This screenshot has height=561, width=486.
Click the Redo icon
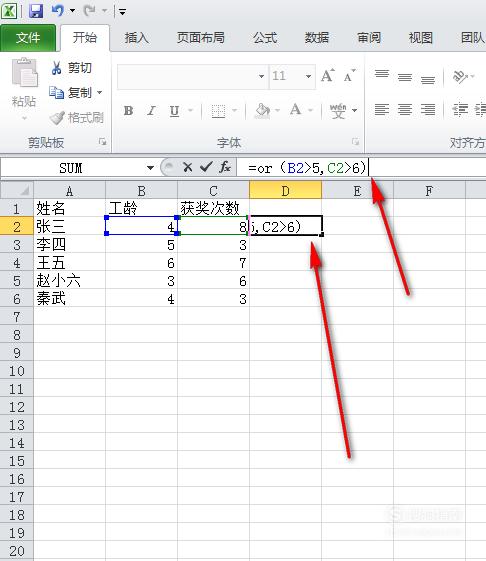click(89, 11)
